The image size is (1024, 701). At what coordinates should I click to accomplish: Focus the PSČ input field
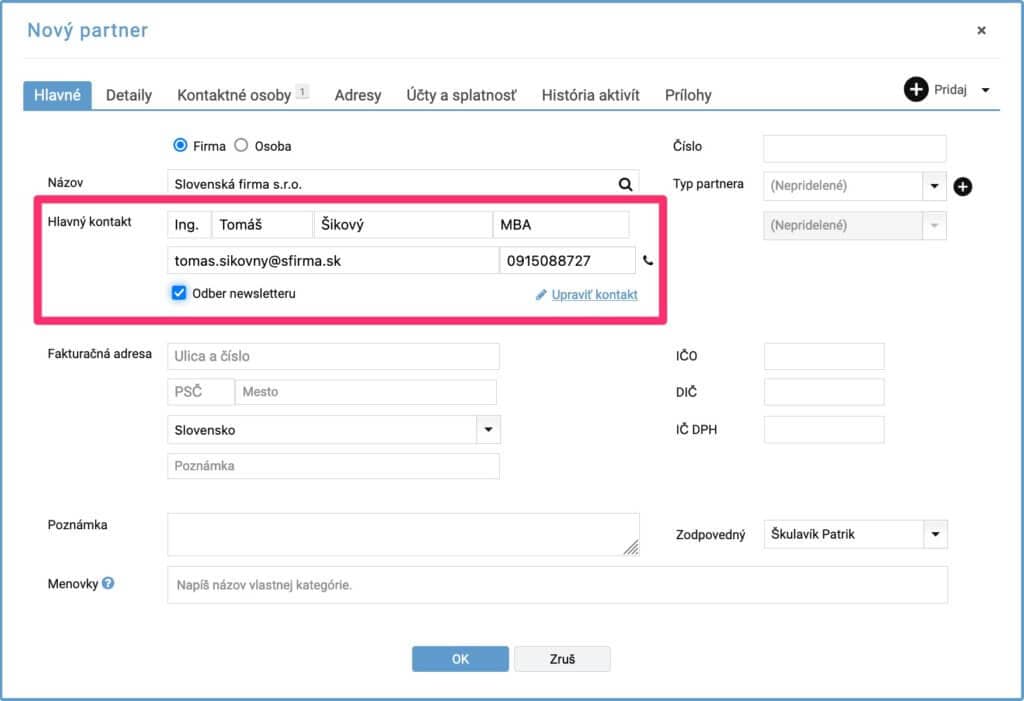tap(200, 391)
